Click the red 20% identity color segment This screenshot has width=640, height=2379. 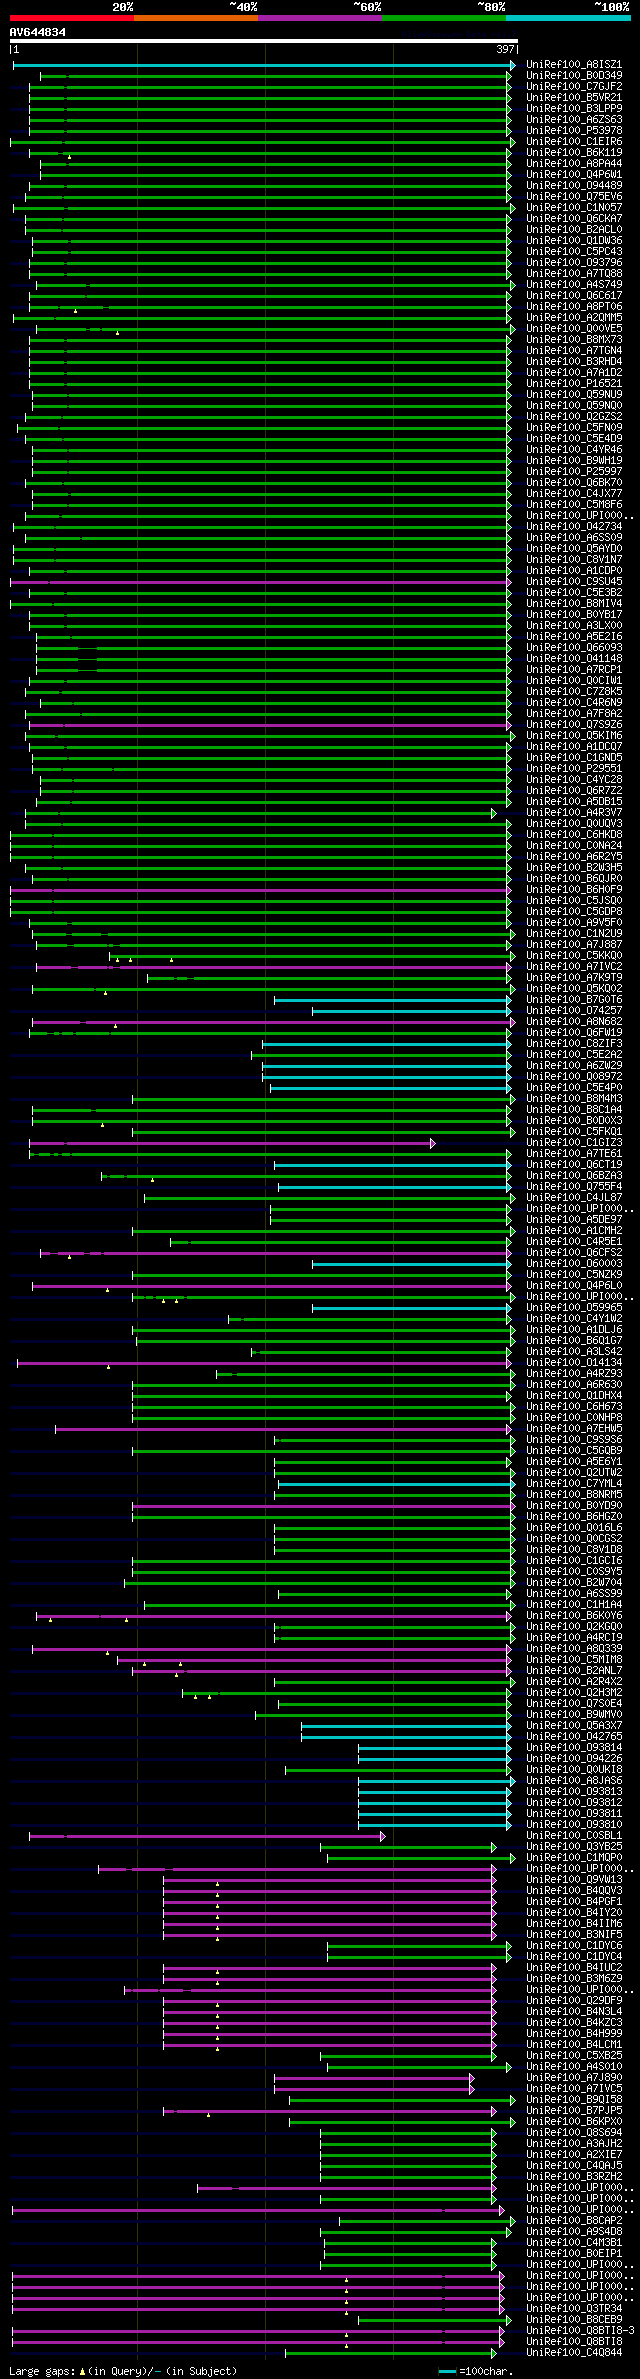coord(72,18)
